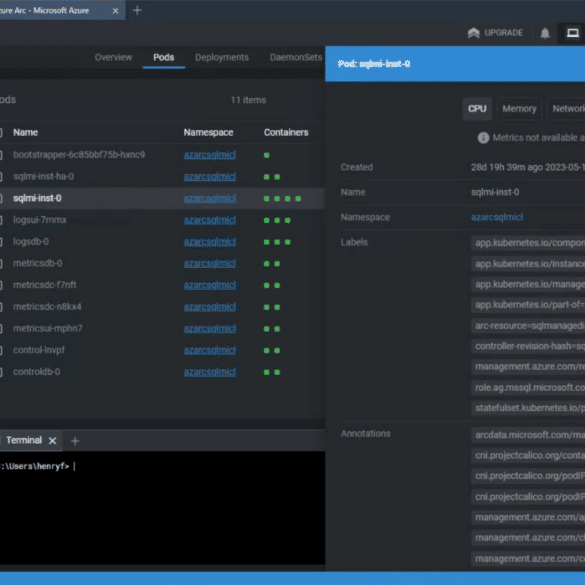The height and width of the screenshot is (585, 585).
Task: Select the metricsdc-f7nft pod
Action: pos(44,285)
